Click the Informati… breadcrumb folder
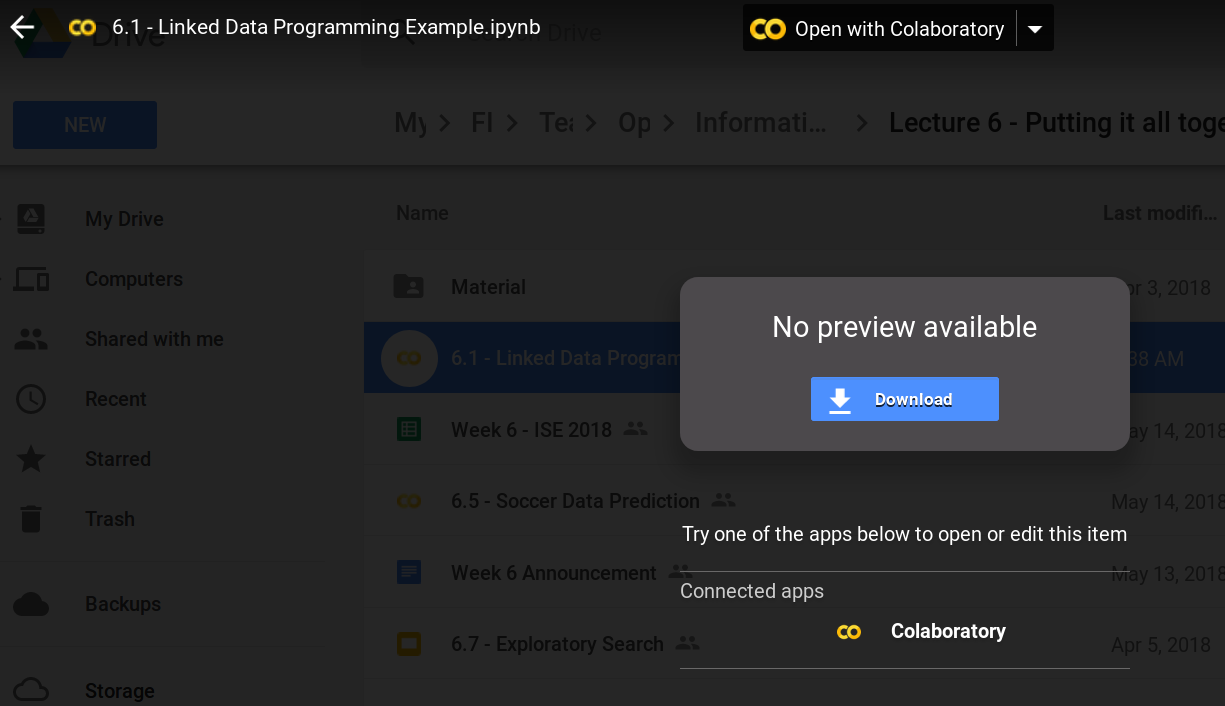This screenshot has width=1225, height=706. coord(761,123)
